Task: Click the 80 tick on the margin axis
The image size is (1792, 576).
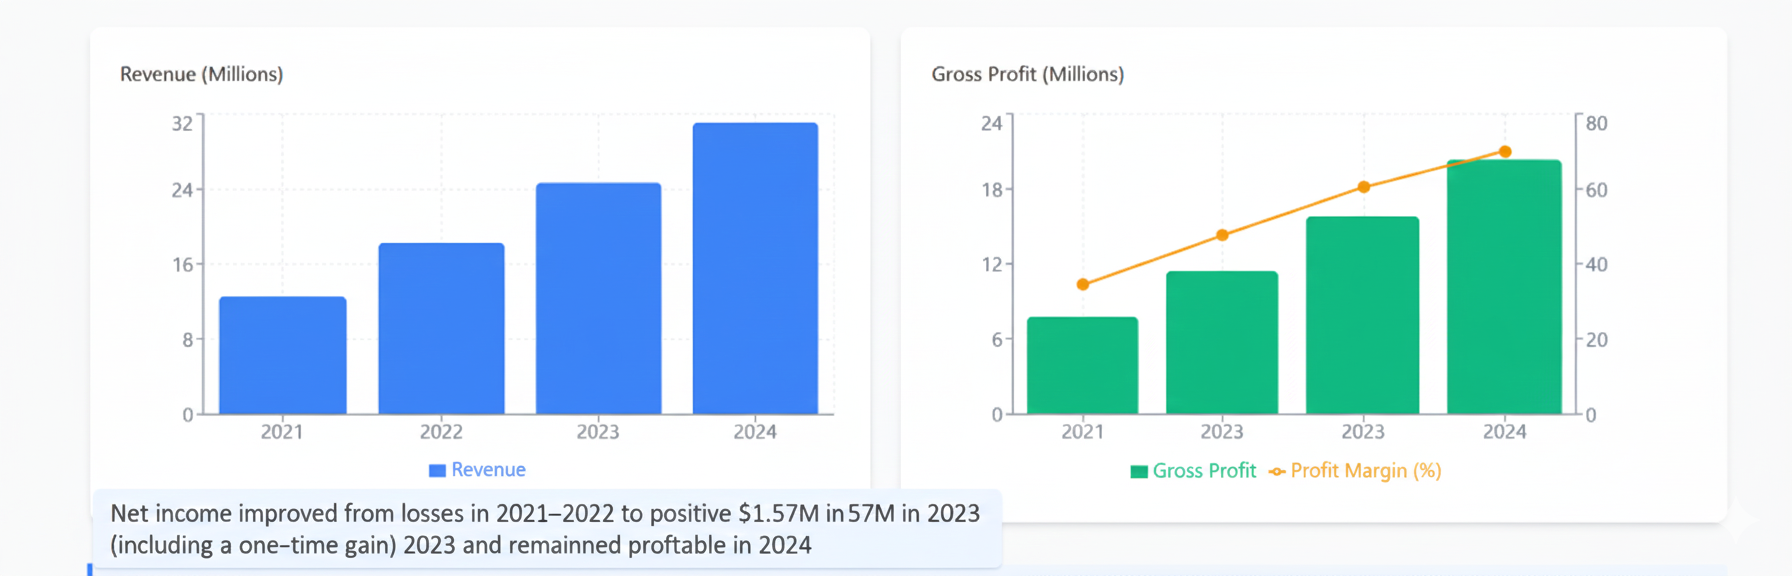Action: click(x=1596, y=123)
